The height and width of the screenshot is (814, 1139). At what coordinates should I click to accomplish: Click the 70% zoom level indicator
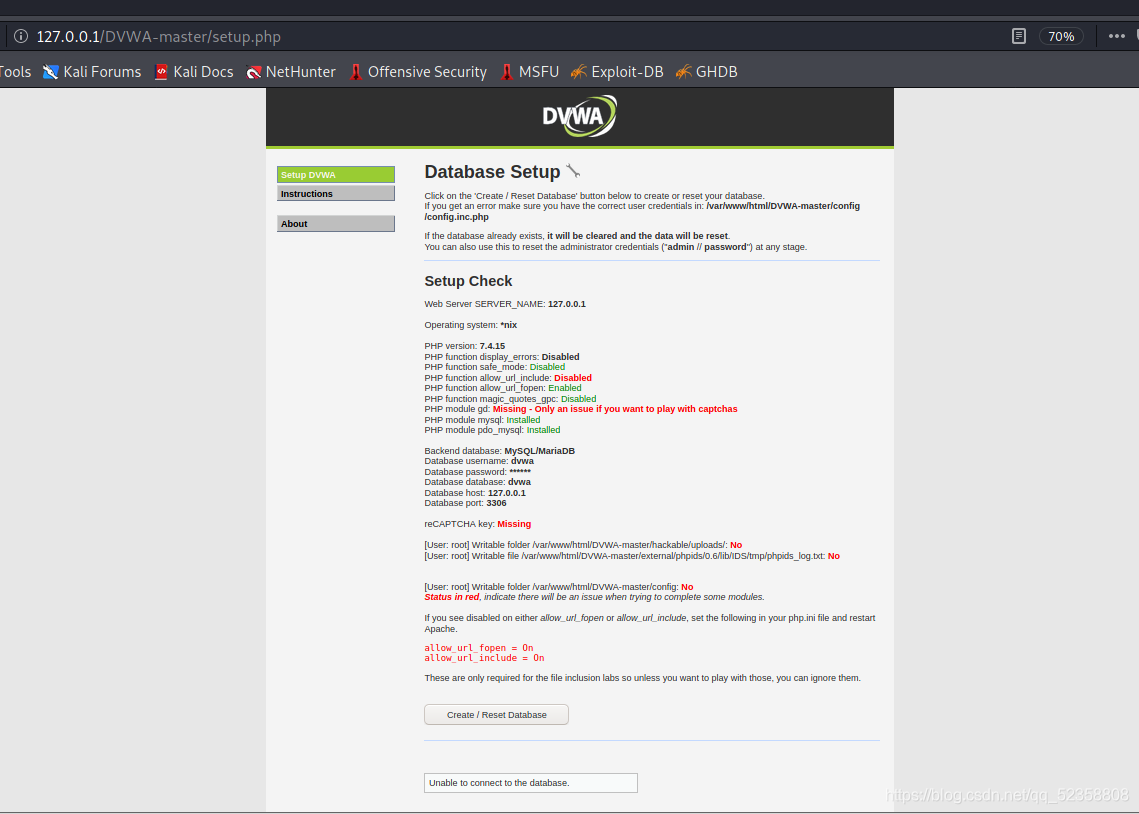click(x=1061, y=36)
